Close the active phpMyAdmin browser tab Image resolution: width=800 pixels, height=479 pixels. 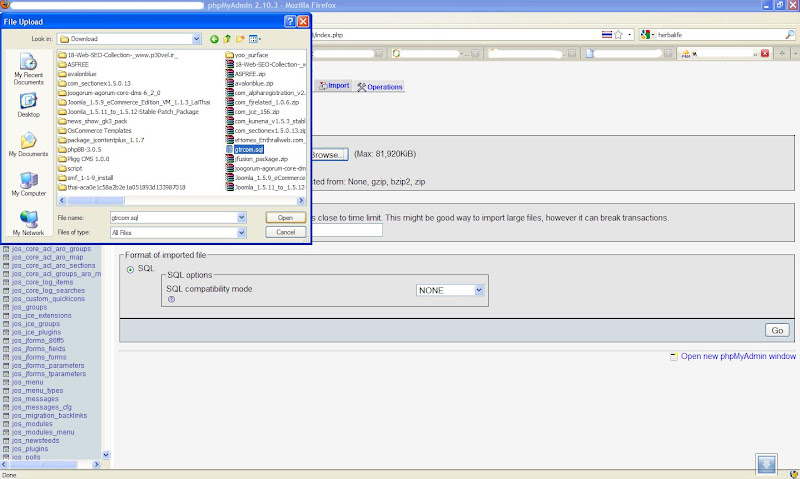tap(765, 53)
